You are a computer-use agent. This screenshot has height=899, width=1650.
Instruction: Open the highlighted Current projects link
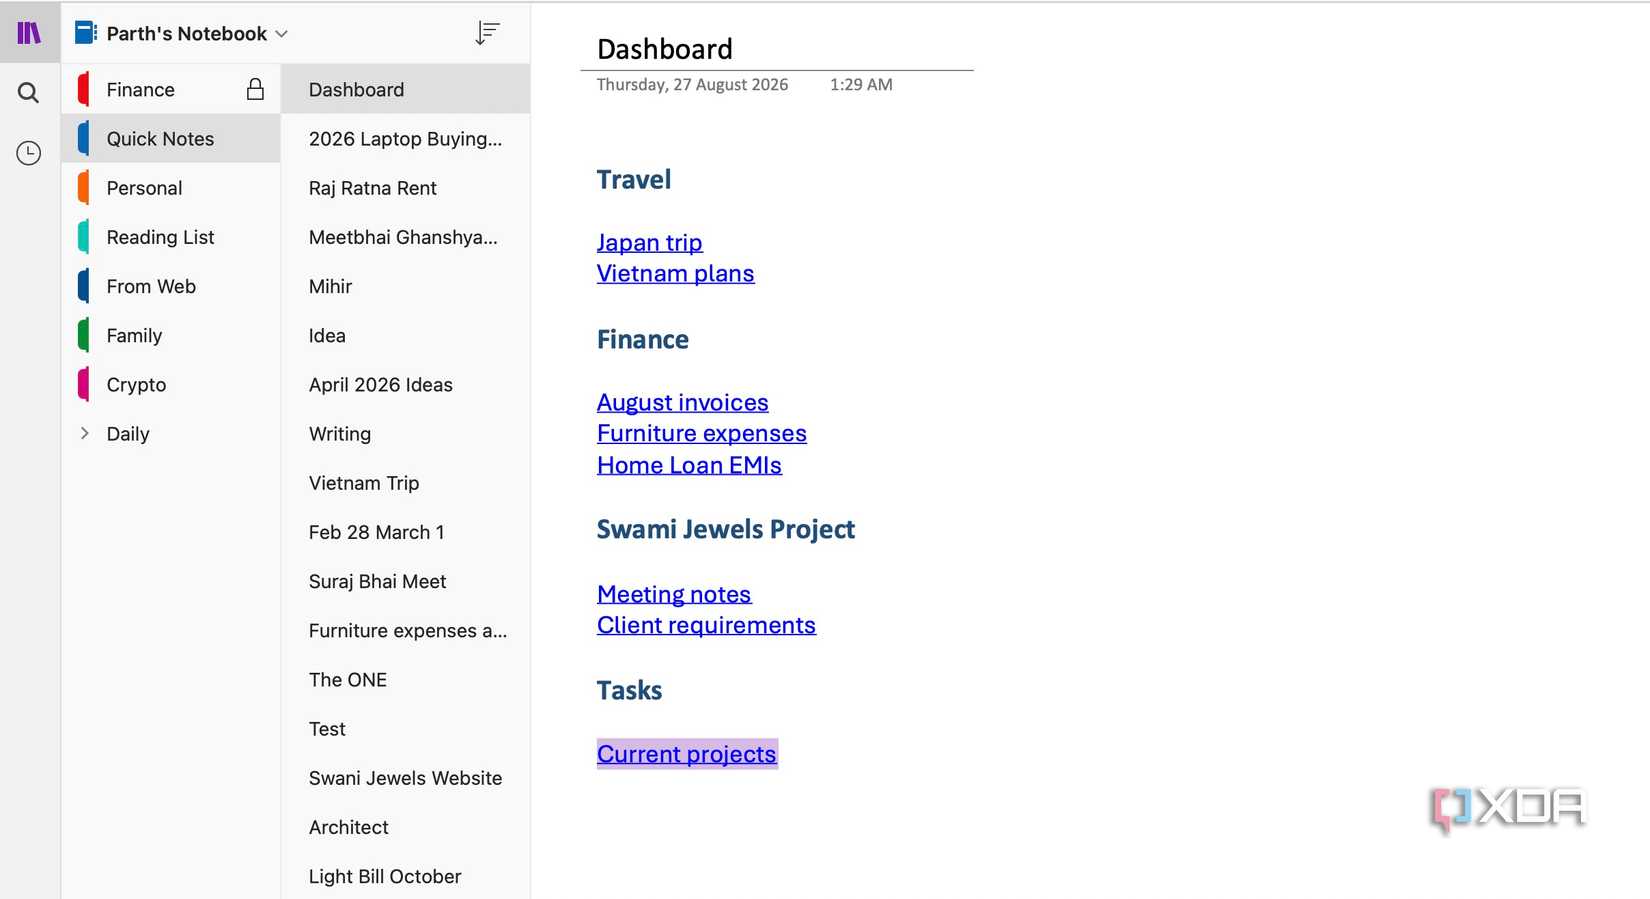pyautogui.click(x=687, y=754)
